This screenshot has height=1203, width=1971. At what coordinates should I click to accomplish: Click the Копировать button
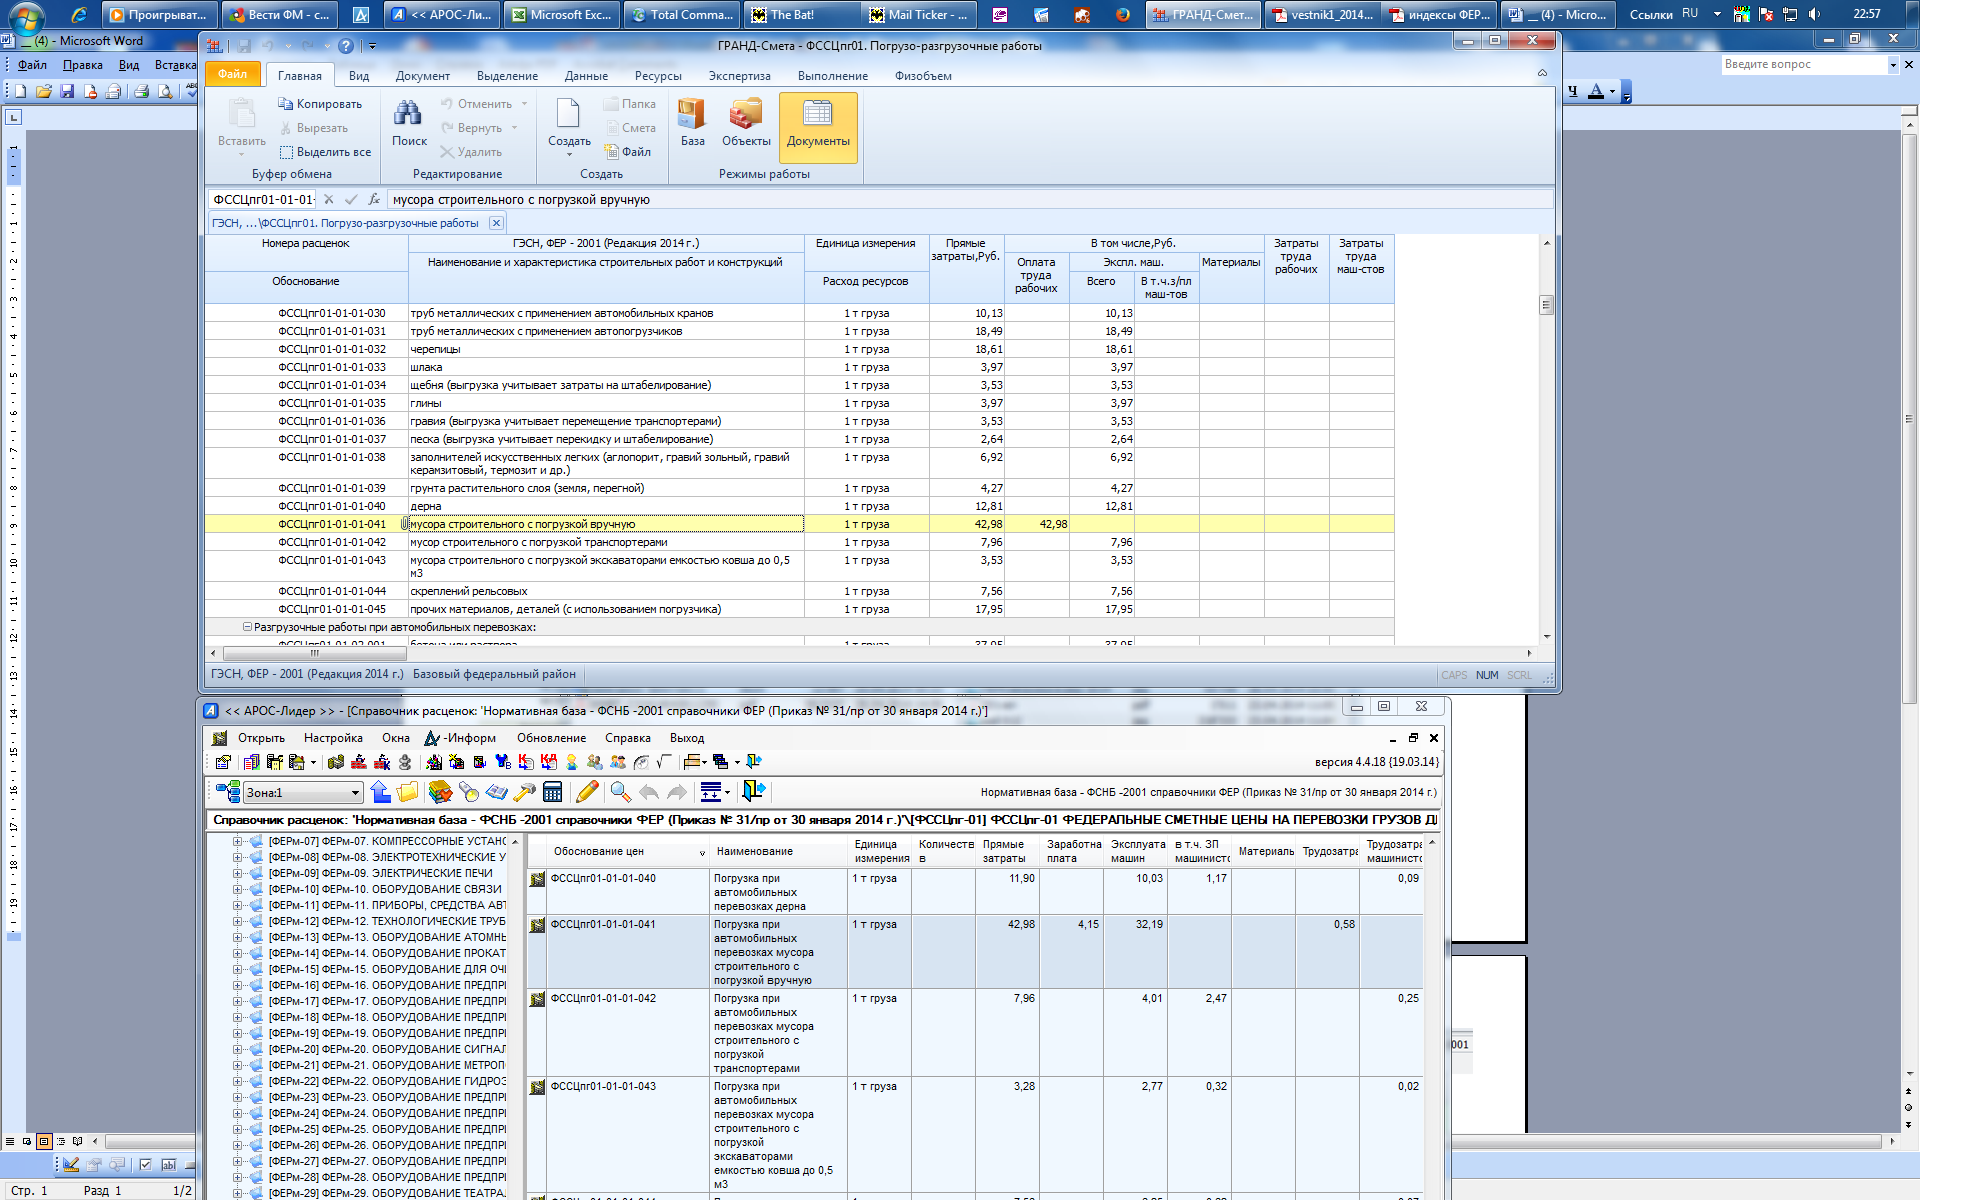320,104
